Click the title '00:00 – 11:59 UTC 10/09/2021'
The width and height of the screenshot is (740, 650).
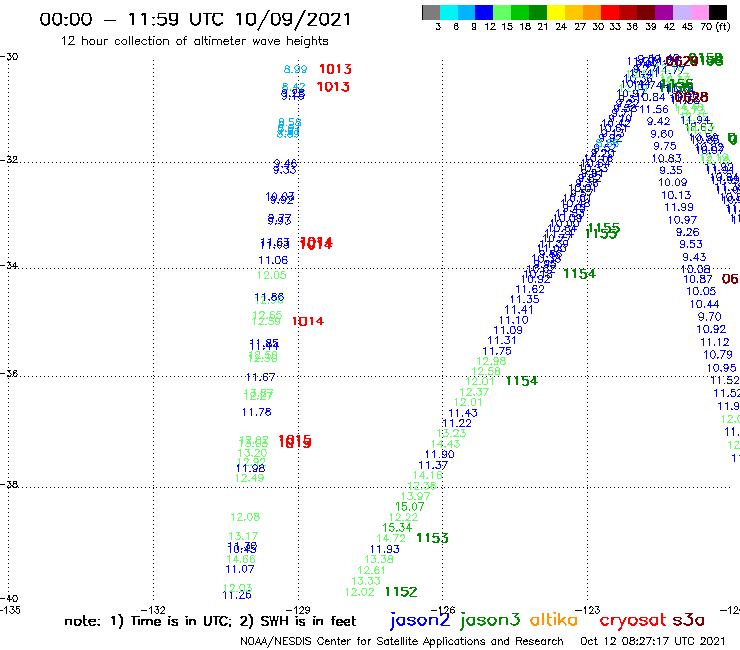coord(195,19)
